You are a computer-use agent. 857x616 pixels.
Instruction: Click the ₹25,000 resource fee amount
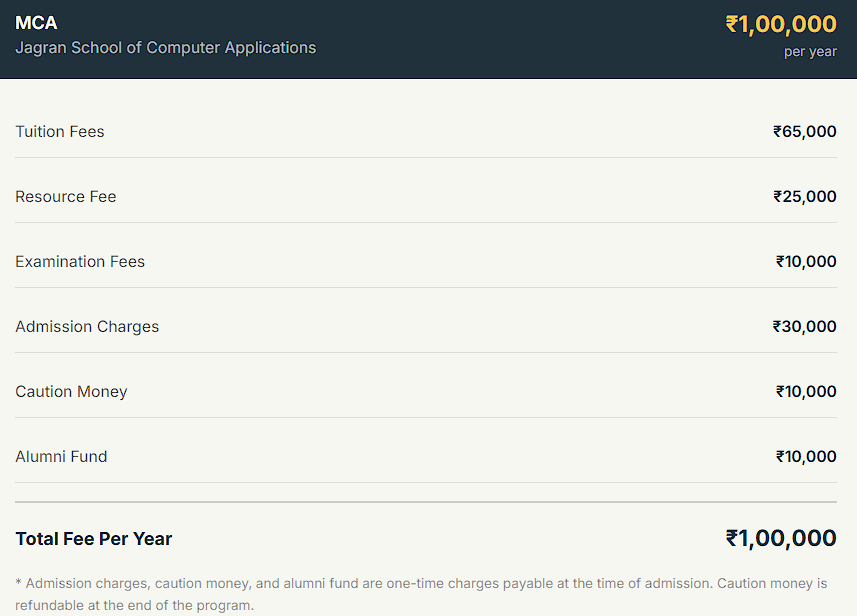(x=805, y=197)
